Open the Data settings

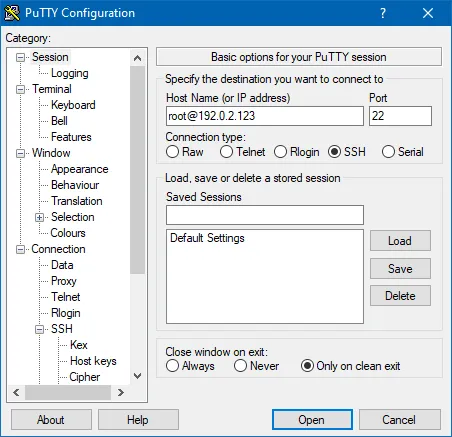tap(62, 265)
